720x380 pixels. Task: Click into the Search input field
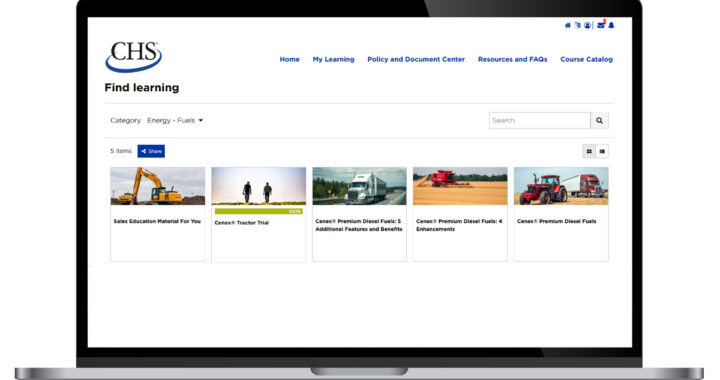click(x=540, y=120)
